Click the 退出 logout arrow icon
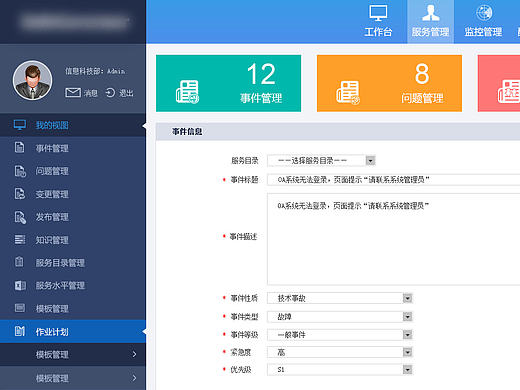Screen dimensions: 520x390 (110, 92)
